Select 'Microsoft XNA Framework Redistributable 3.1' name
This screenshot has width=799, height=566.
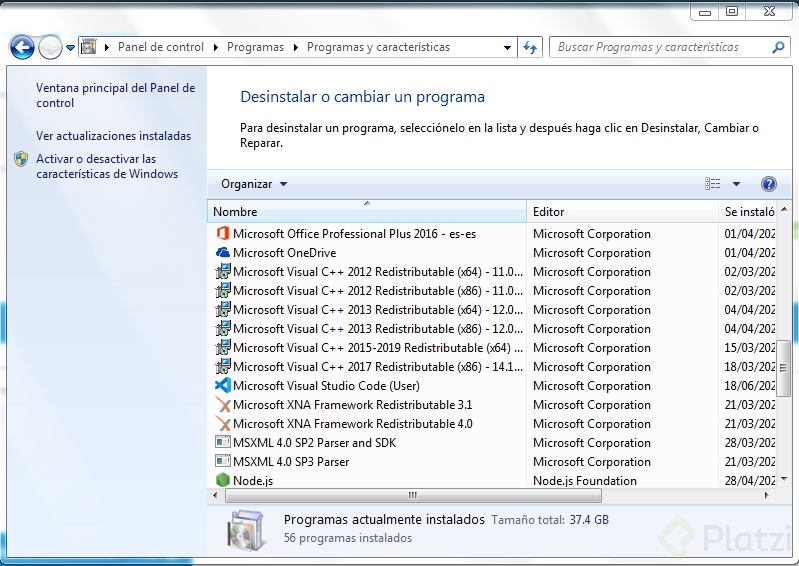[x=353, y=405]
